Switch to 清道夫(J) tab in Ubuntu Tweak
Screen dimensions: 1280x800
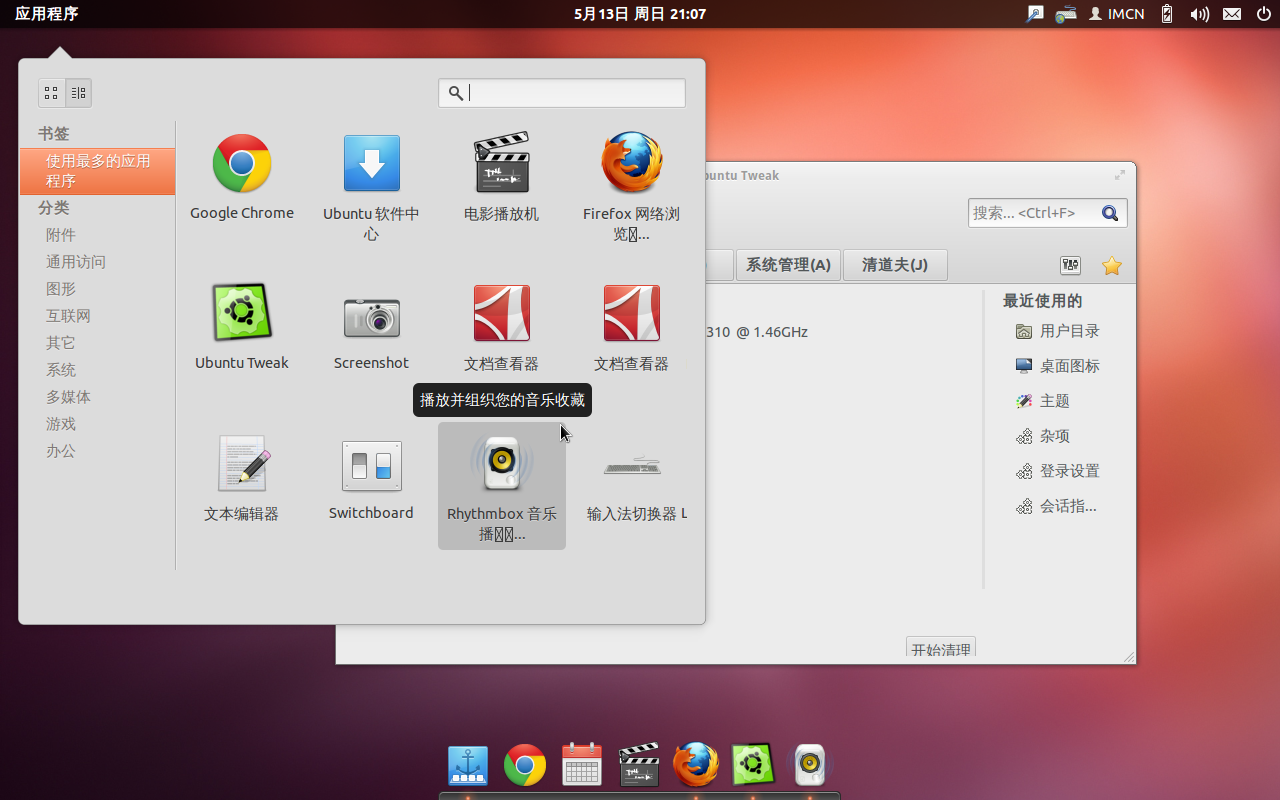pyautogui.click(x=895, y=265)
